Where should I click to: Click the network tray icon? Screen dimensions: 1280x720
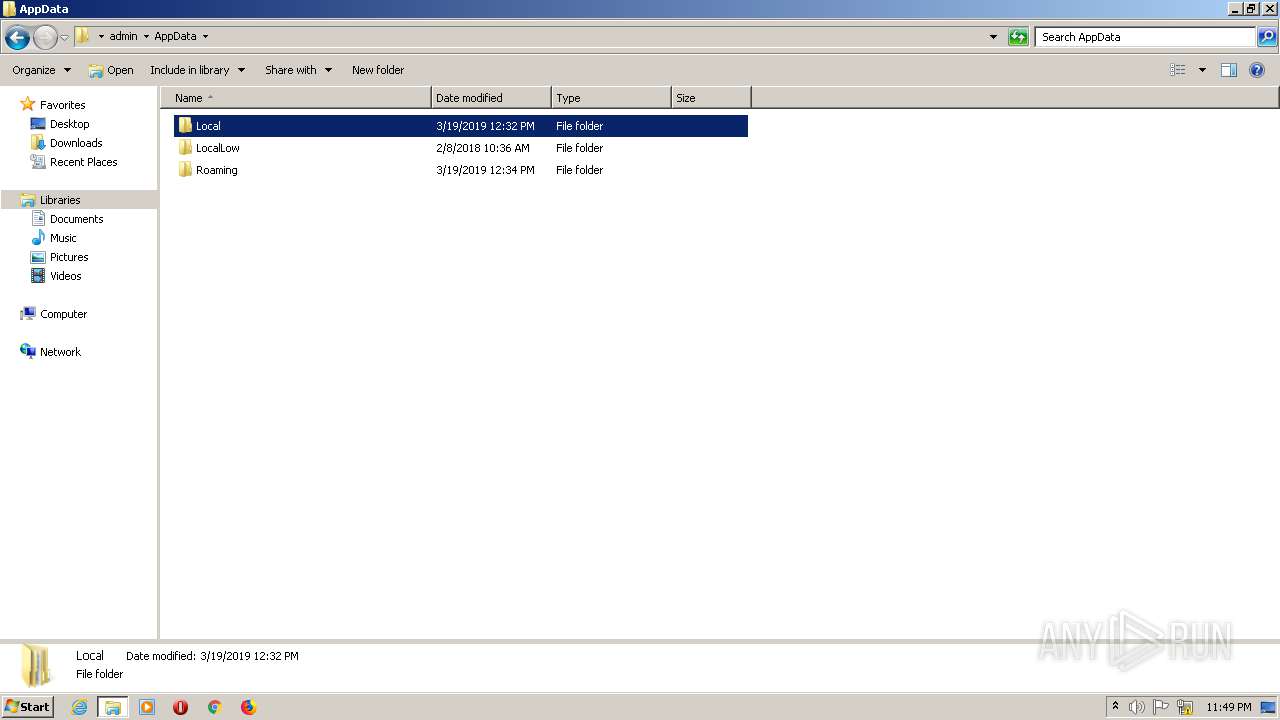pos(1185,707)
